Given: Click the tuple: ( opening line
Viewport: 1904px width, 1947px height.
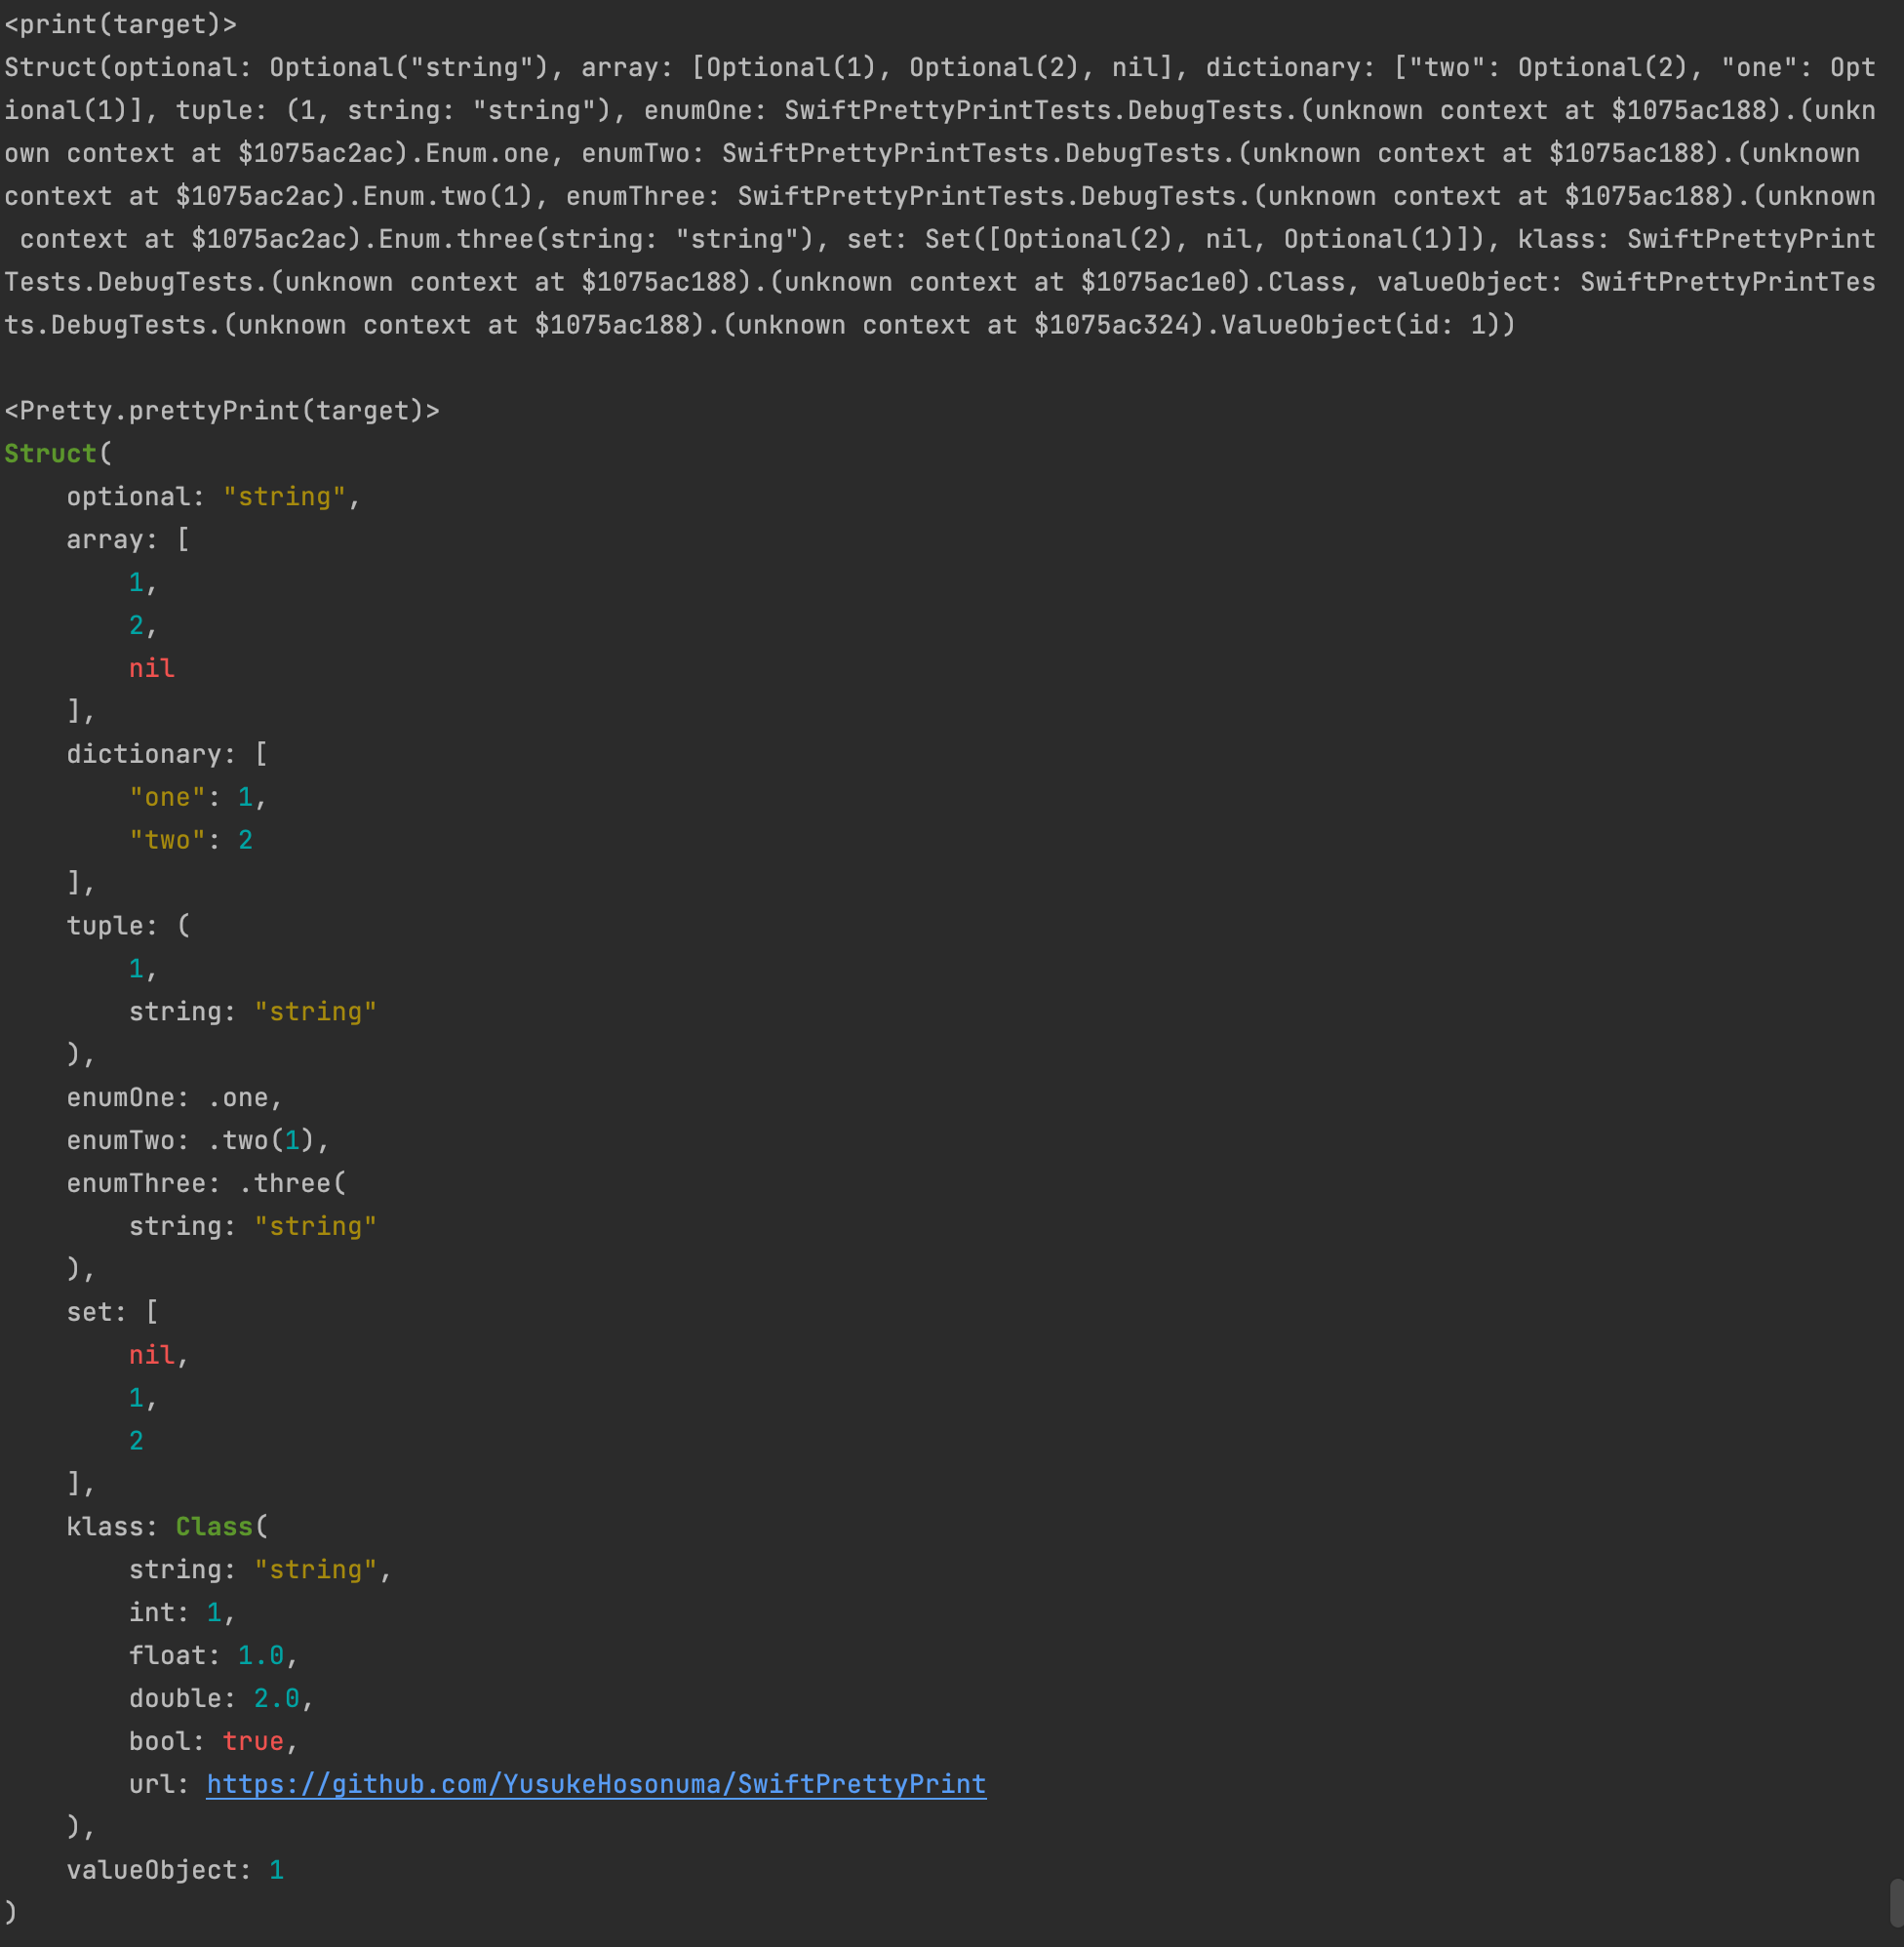Looking at the screenshot, I should pyautogui.click(x=128, y=926).
